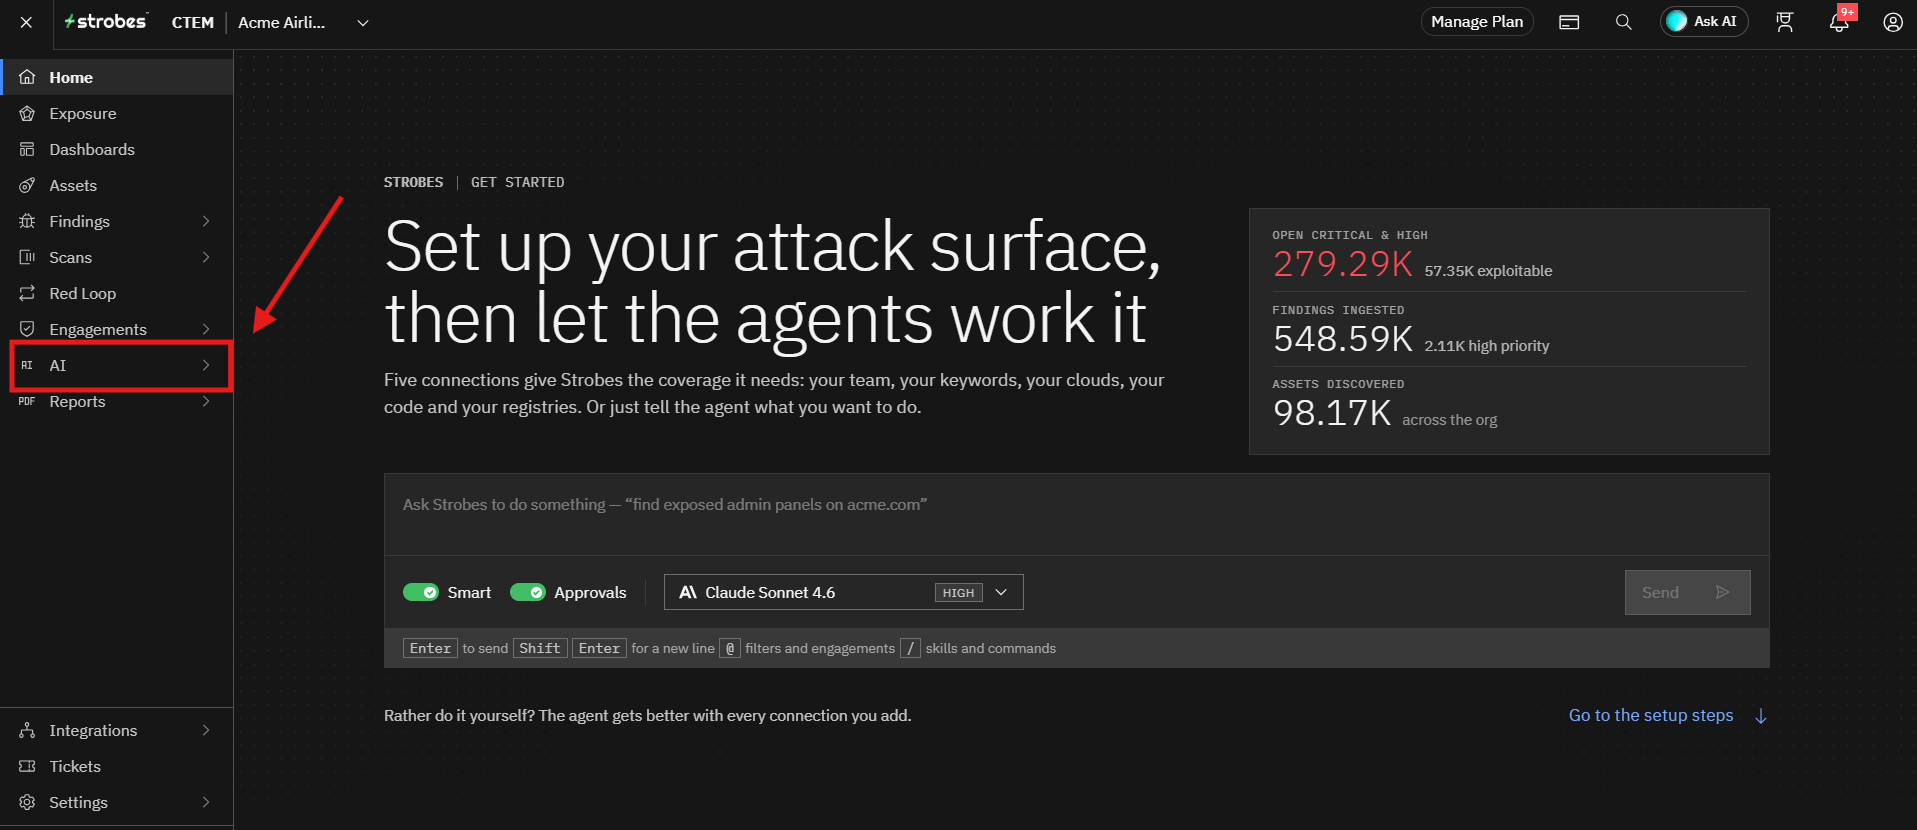The height and width of the screenshot is (830, 1917).
Task: Toggle the Smart switch
Action: [421, 592]
